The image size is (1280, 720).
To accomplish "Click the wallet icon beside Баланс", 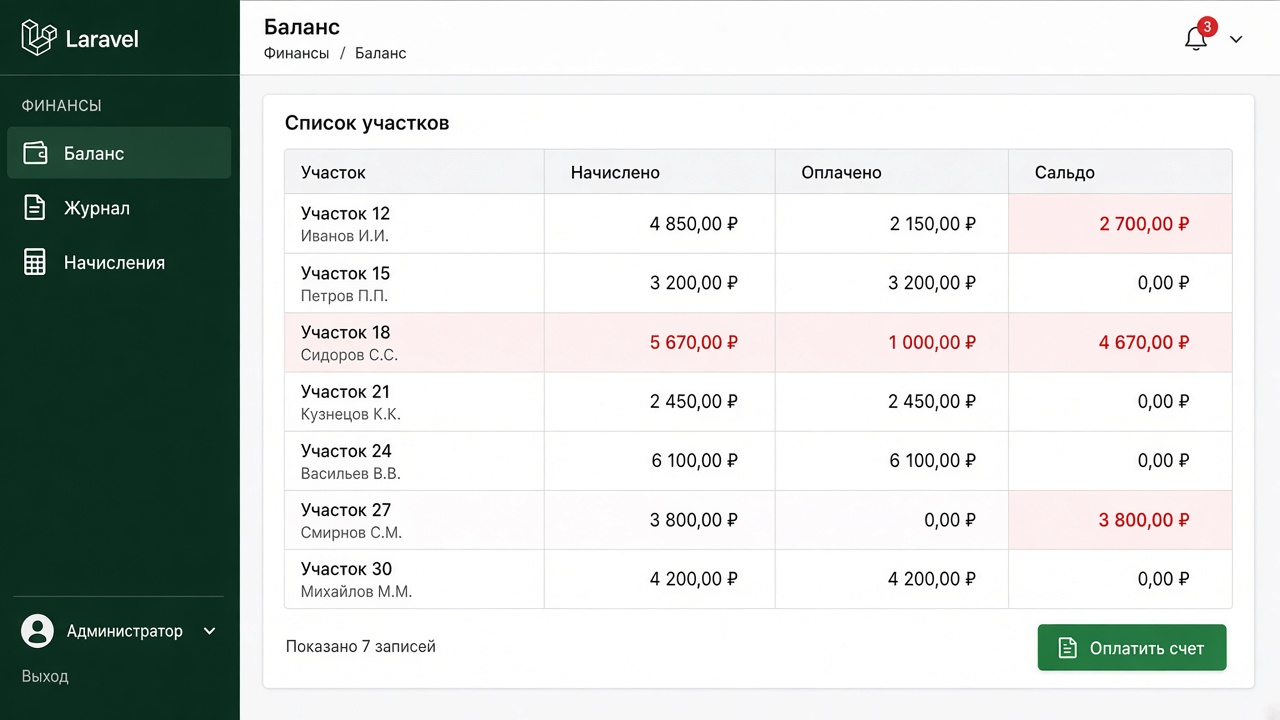I will [x=35, y=153].
